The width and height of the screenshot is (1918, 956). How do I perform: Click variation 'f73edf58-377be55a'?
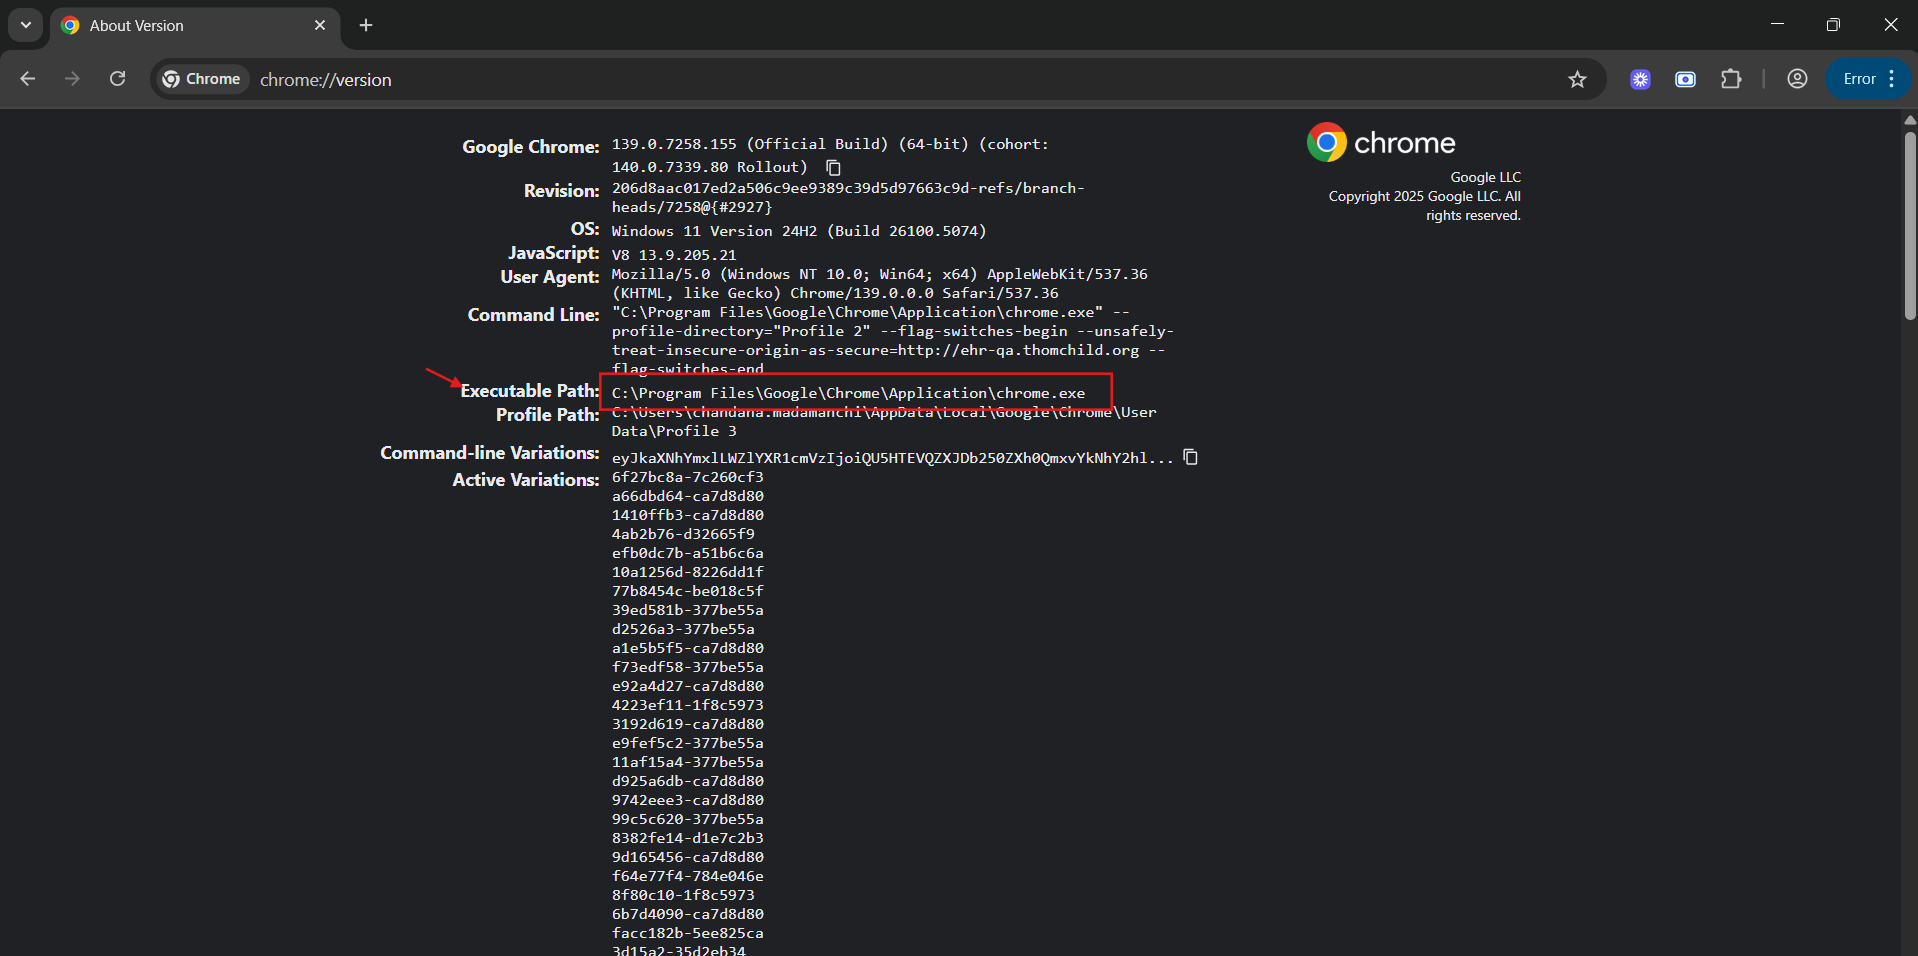tap(688, 667)
